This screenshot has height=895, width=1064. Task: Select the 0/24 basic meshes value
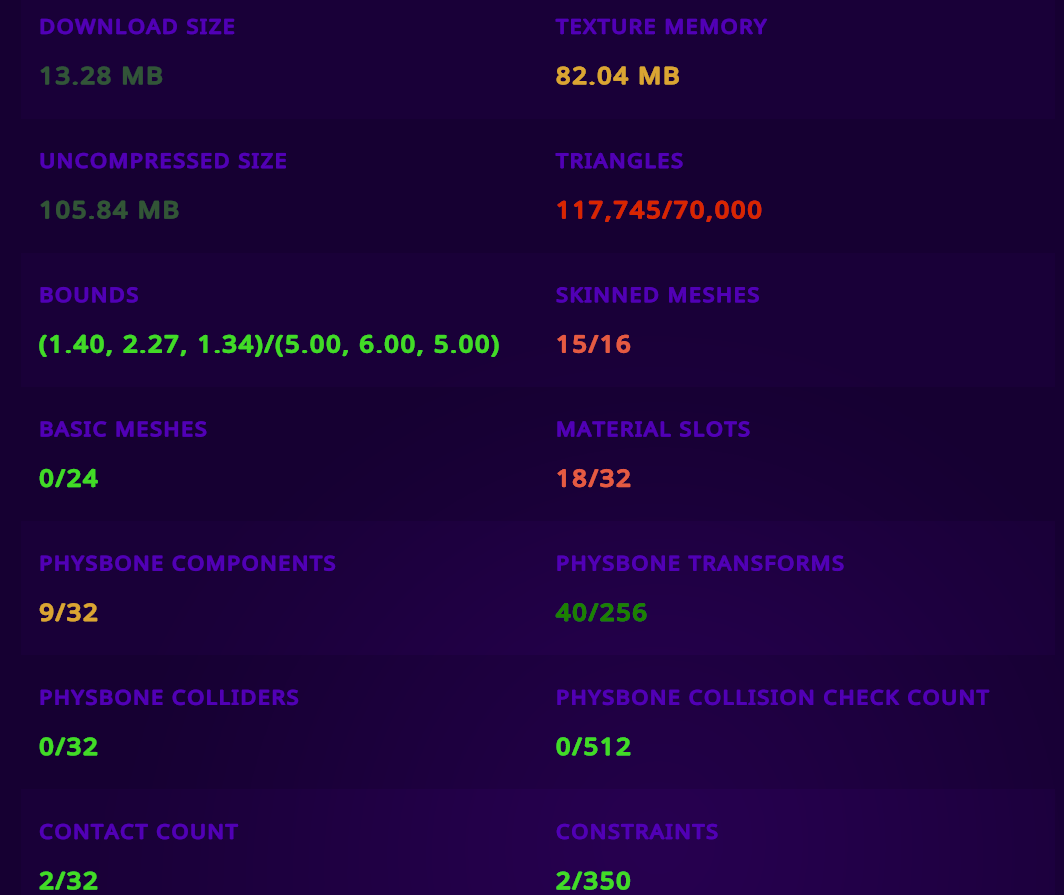69,478
